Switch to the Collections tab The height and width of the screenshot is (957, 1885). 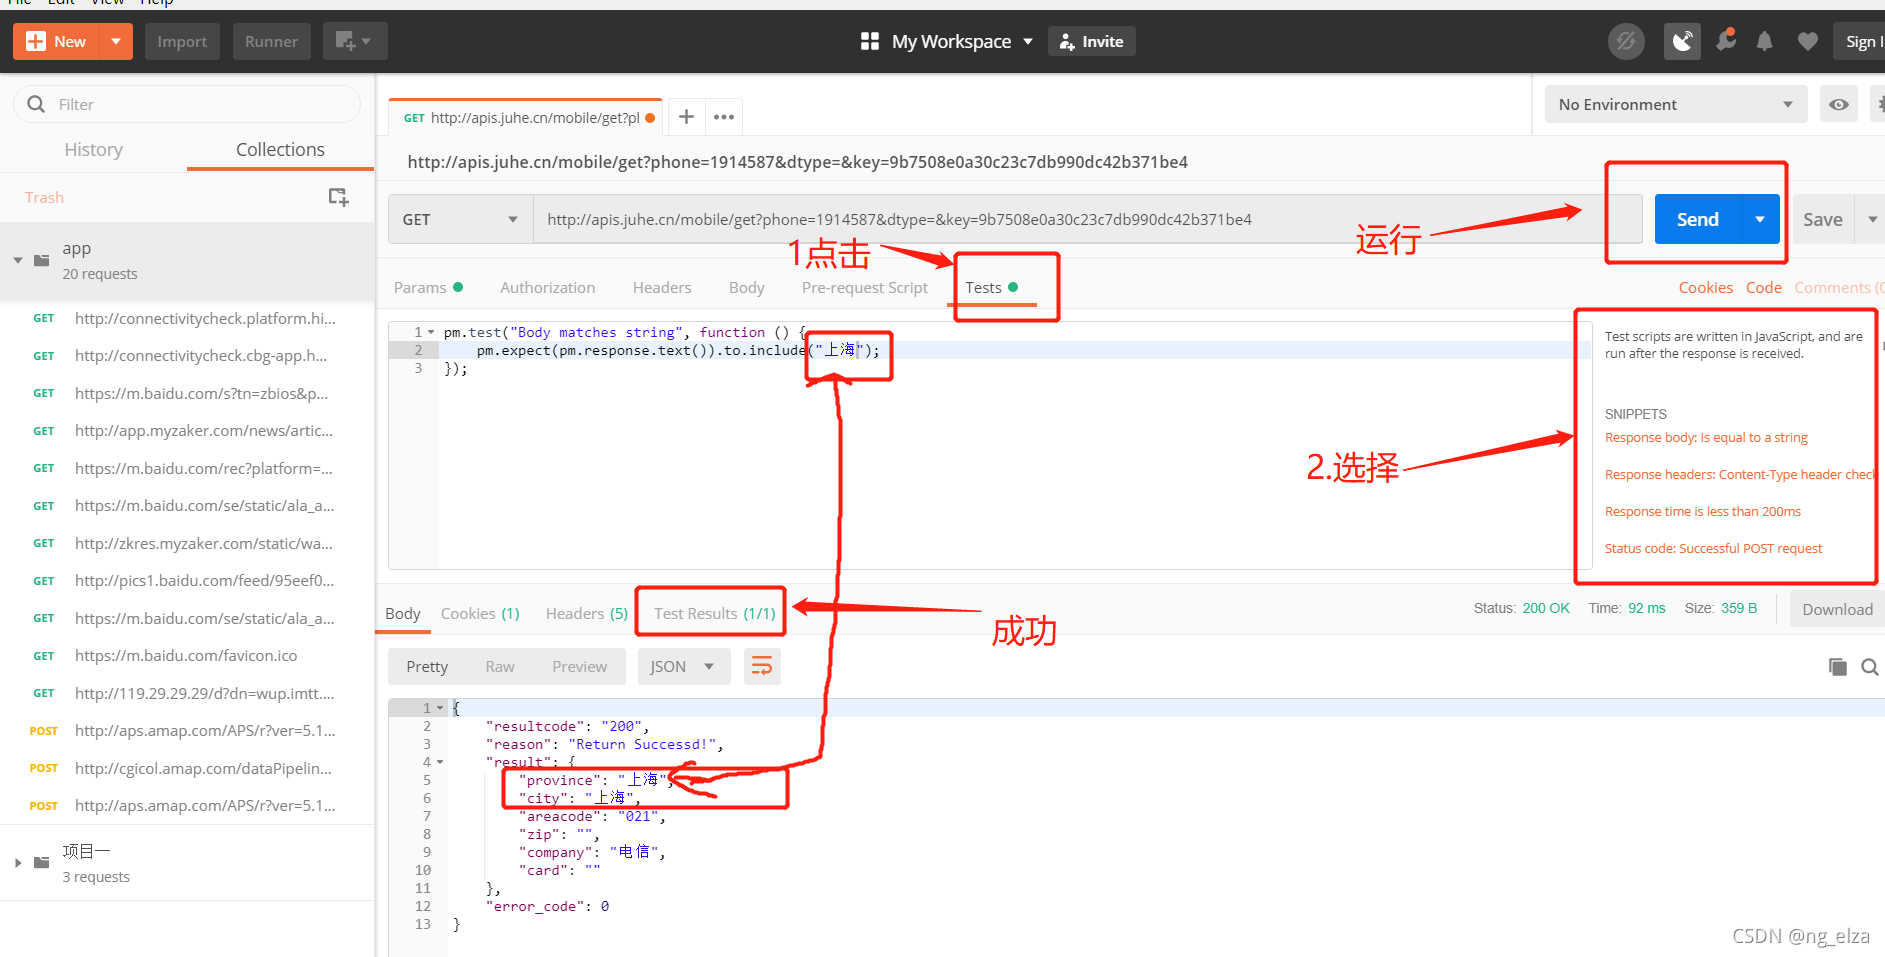coord(280,149)
